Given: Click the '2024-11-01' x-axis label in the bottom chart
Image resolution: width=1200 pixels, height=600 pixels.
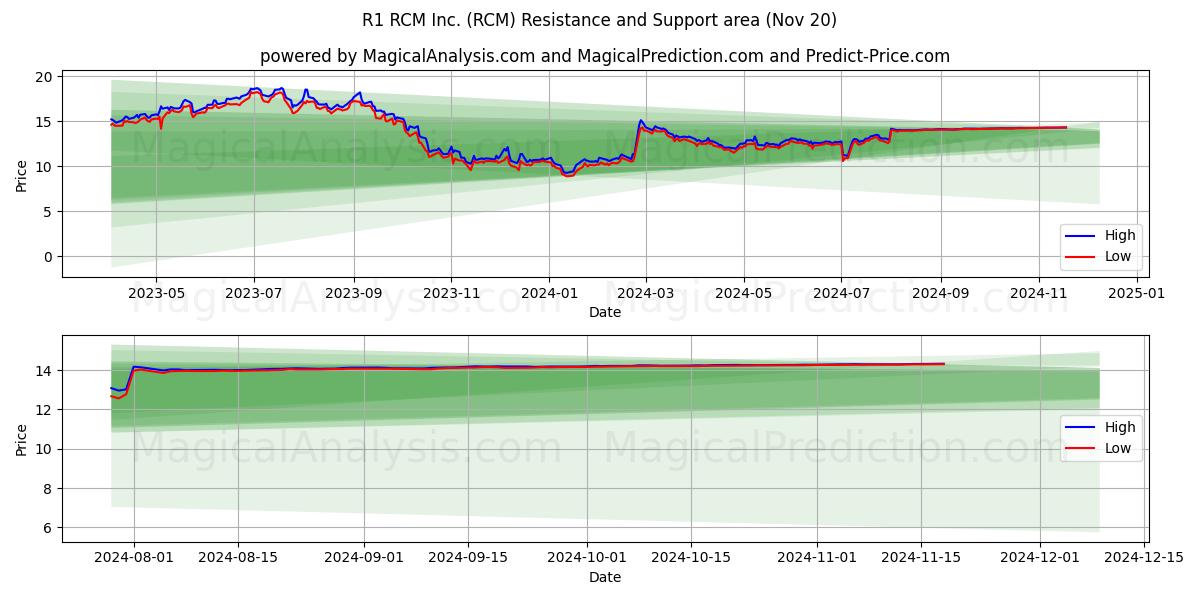Looking at the screenshot, I should [816, 559].
